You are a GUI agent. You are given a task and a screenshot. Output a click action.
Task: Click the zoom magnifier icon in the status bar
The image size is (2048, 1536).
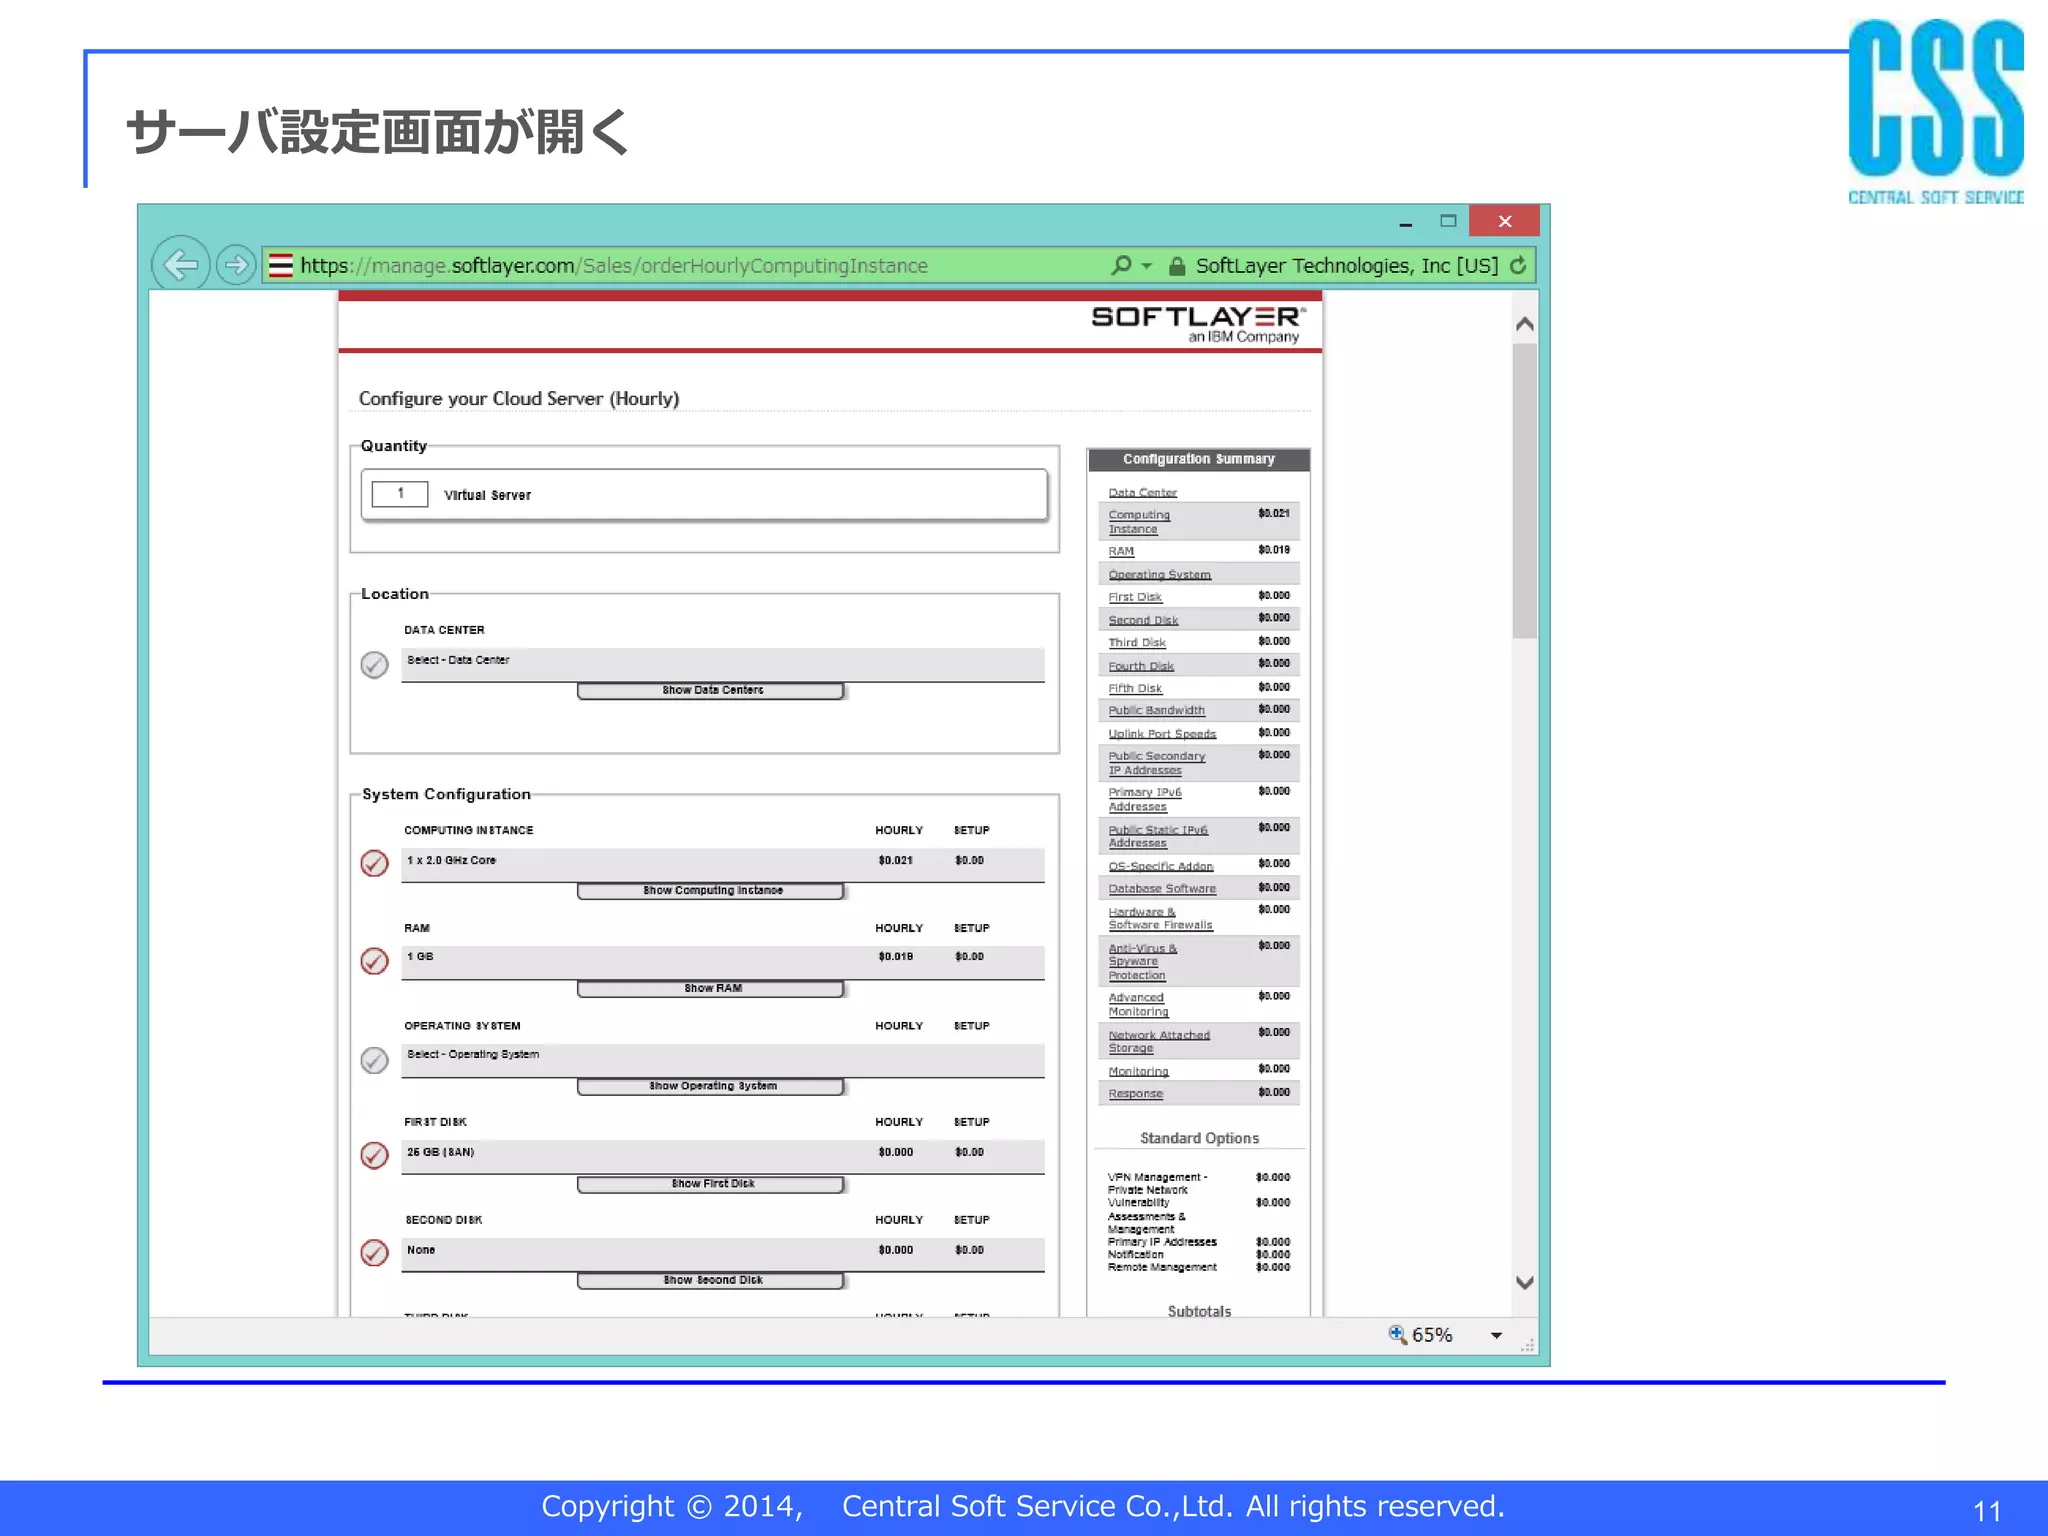coord(1397,1334)
